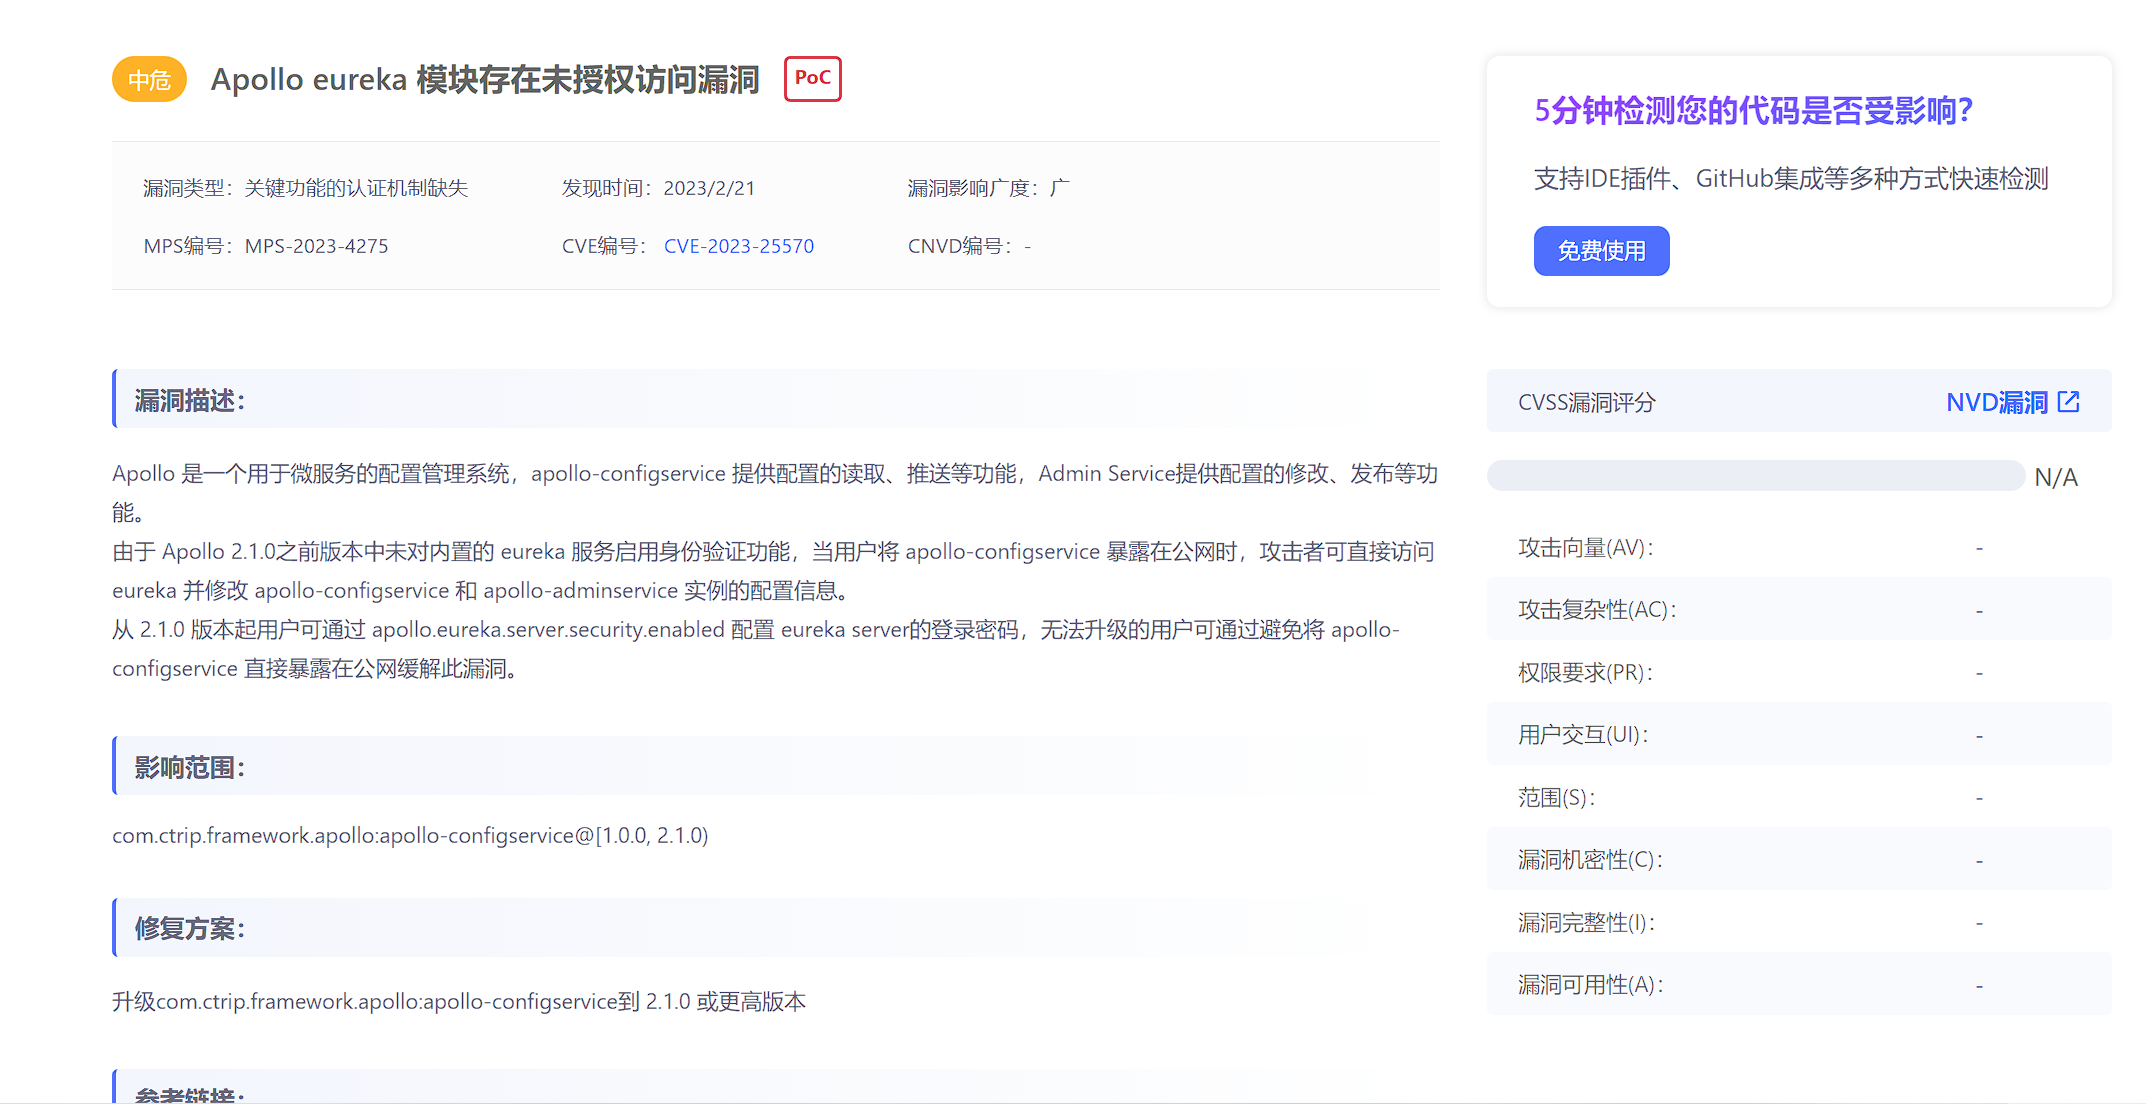Click the 攻击向量(AV) row

tap(1799, 548)
